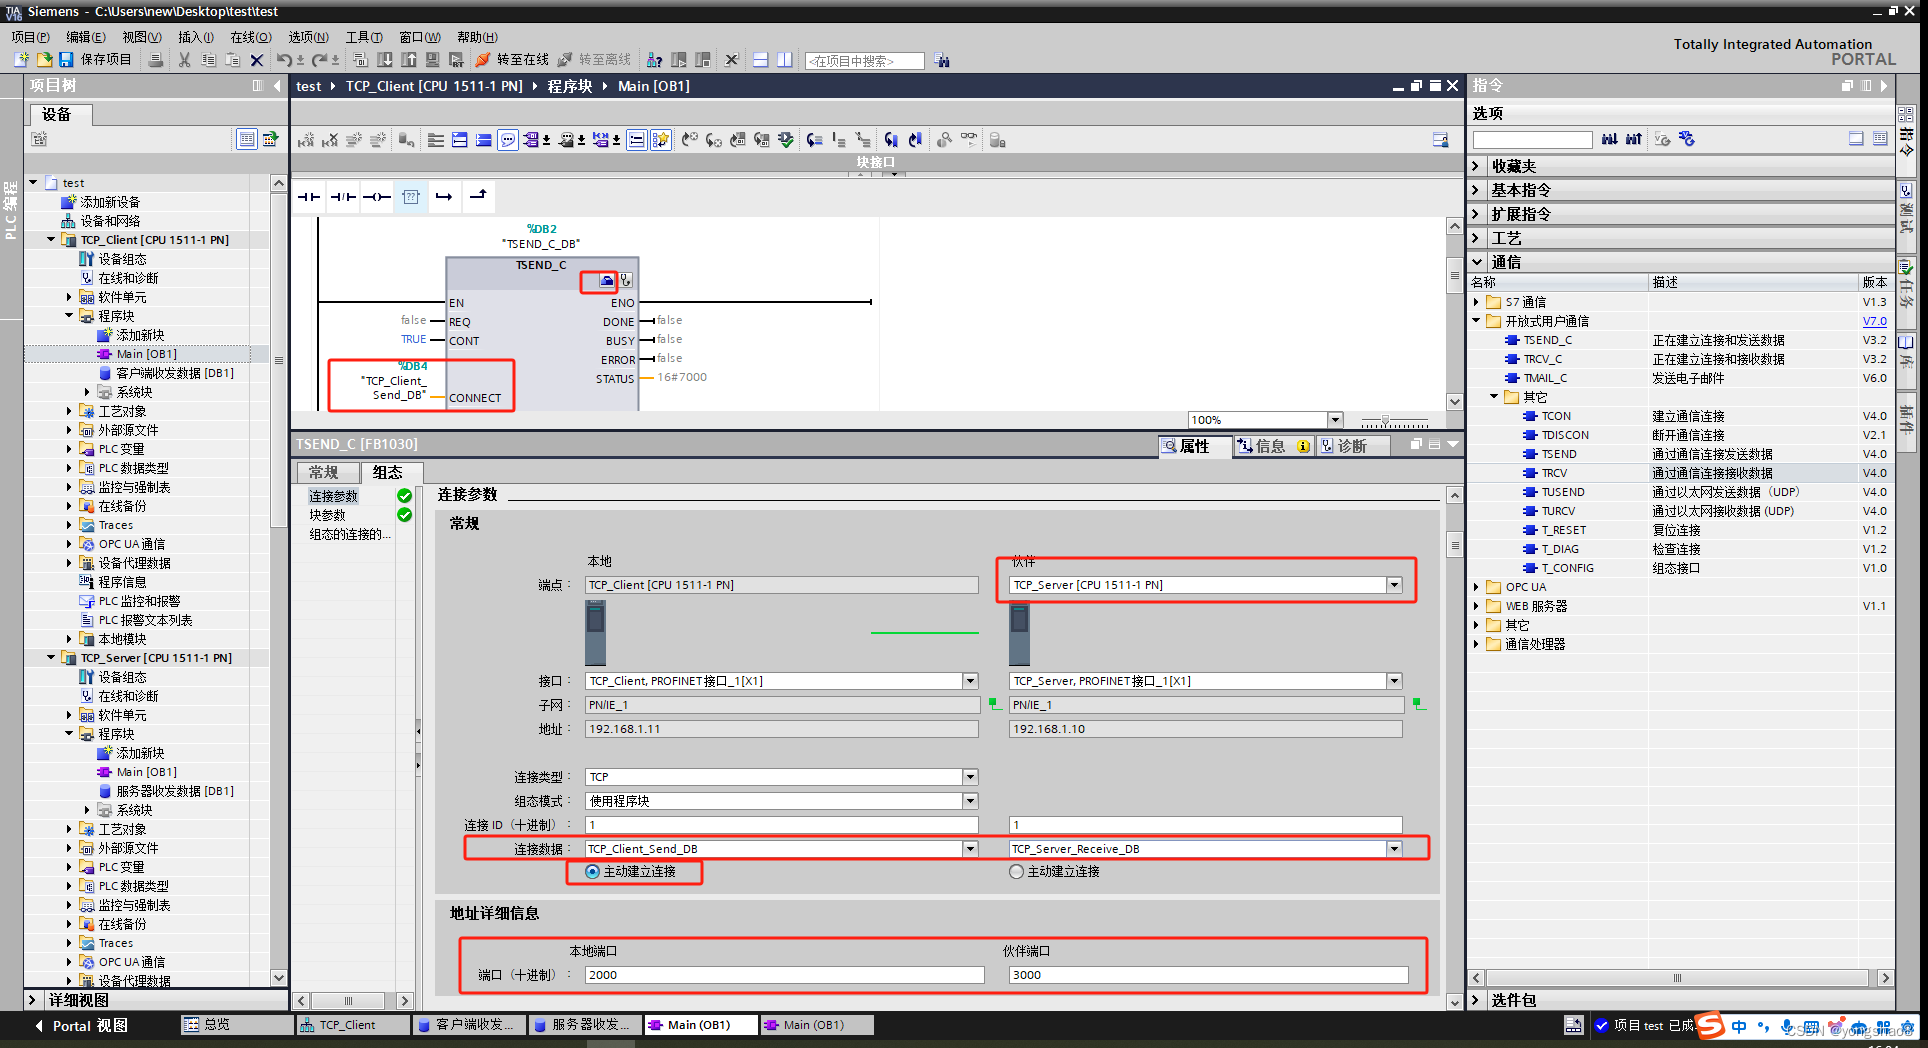Click Portal 视图 button
1928x1048 pixels.
point(81,1026)
